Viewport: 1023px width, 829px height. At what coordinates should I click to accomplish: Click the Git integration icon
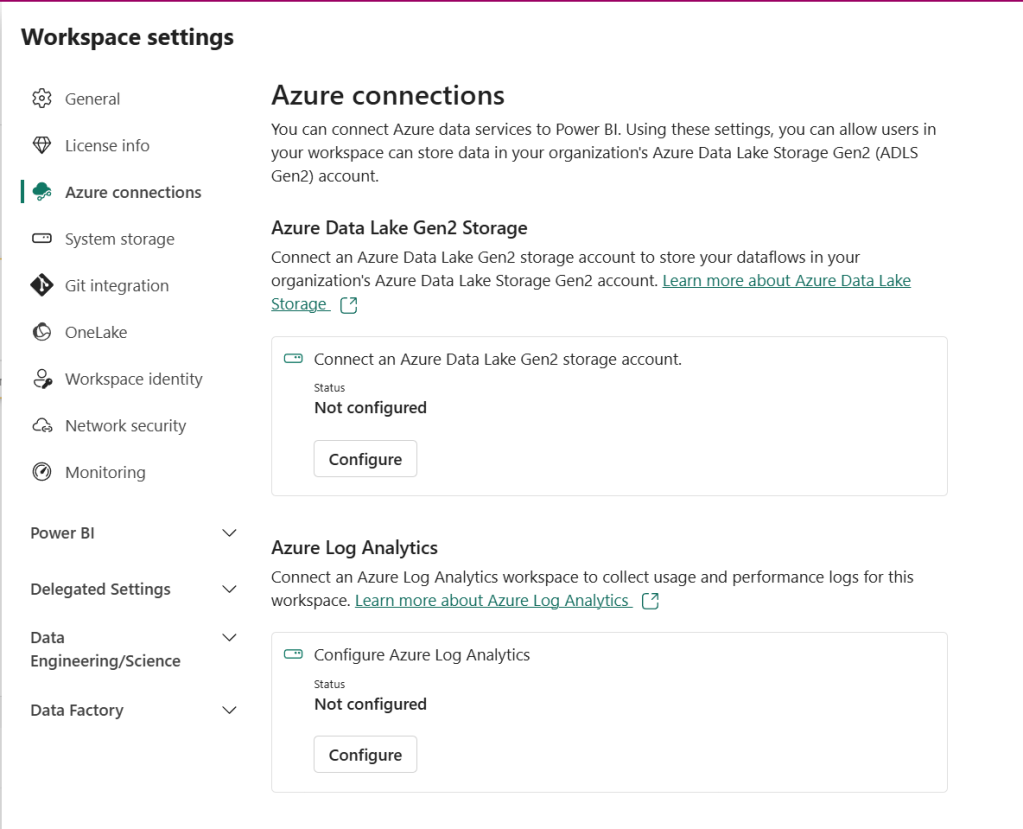(x=42, y=286)
